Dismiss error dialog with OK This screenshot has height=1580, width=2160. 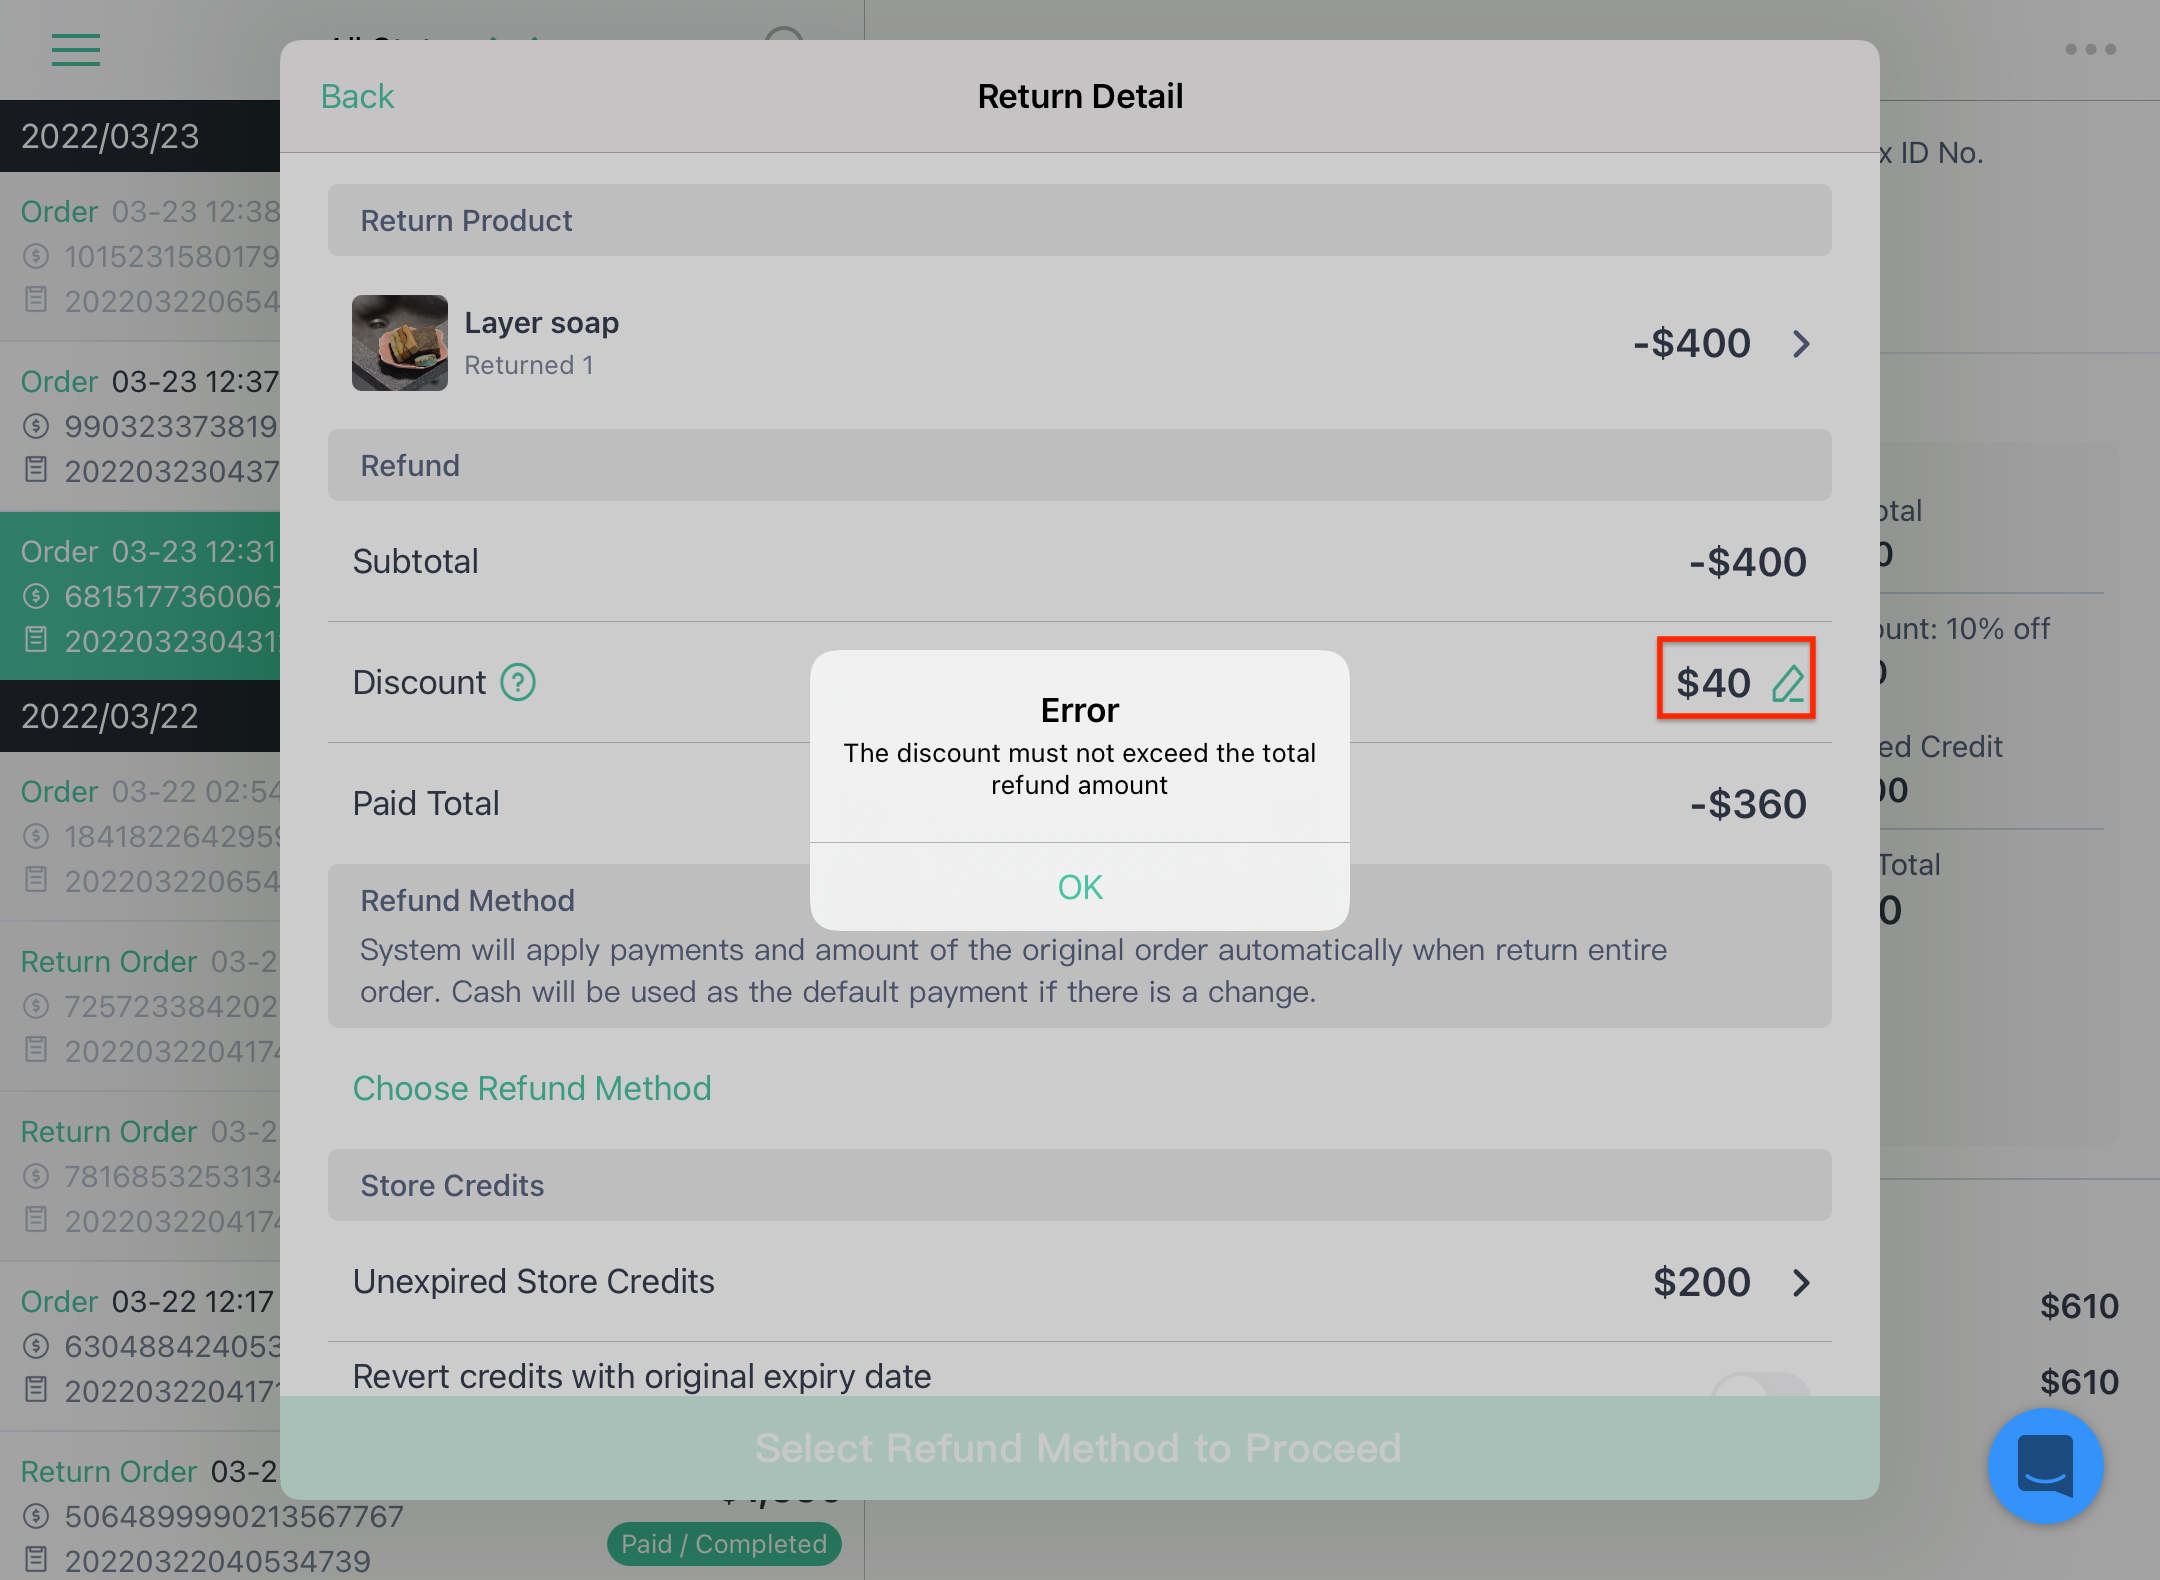(x=1080, y=887)
